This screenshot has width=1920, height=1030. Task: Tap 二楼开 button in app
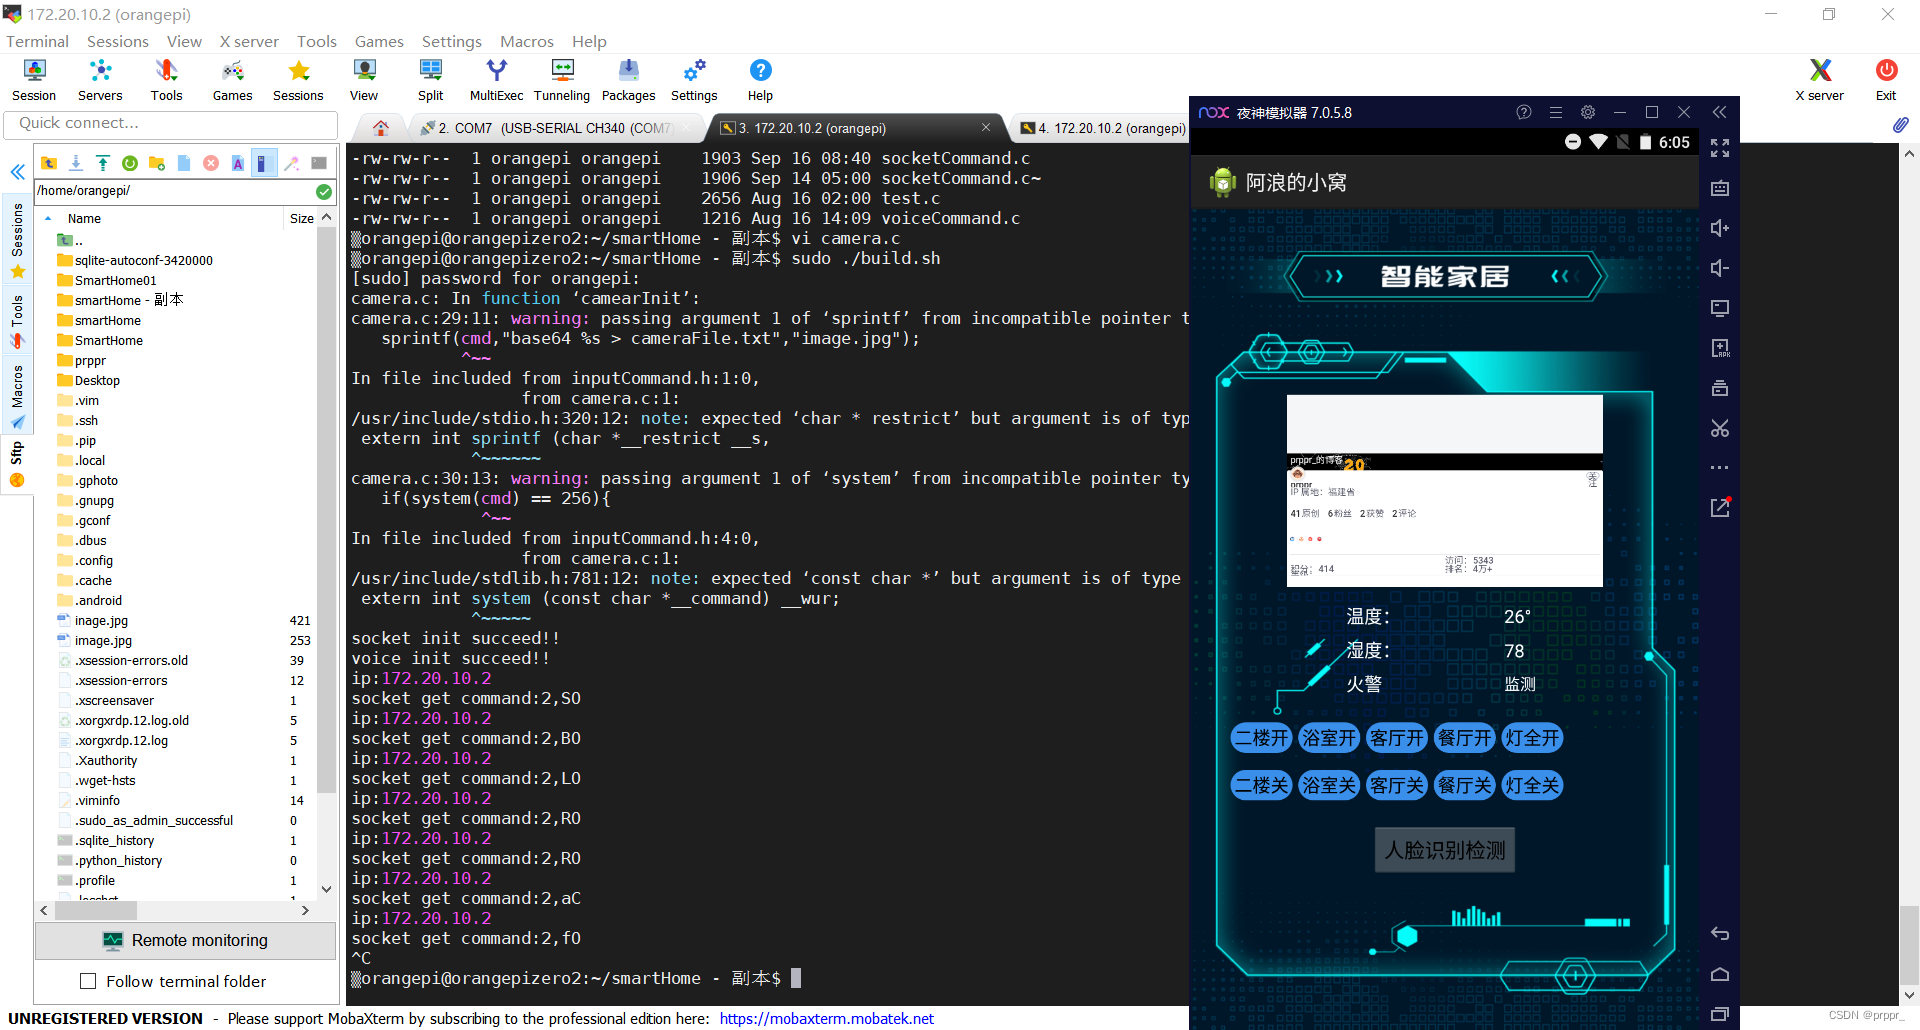point(1261,738)
